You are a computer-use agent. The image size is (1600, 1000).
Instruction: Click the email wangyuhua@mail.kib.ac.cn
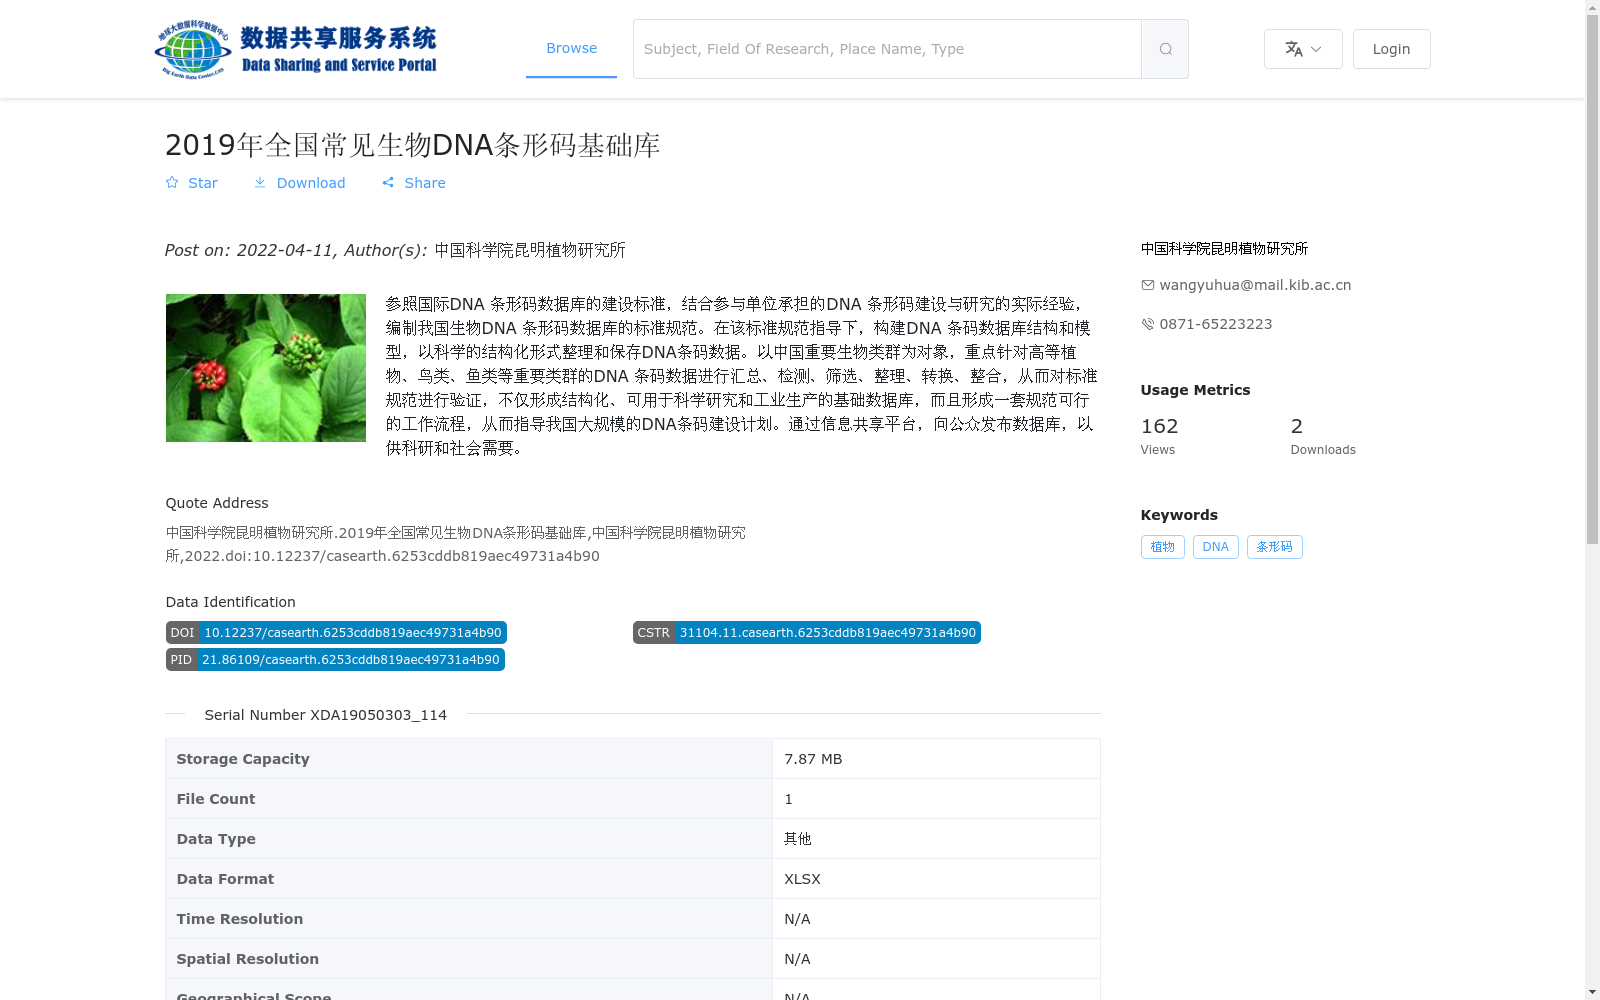pyautogui.click(x=1255, y=285)
